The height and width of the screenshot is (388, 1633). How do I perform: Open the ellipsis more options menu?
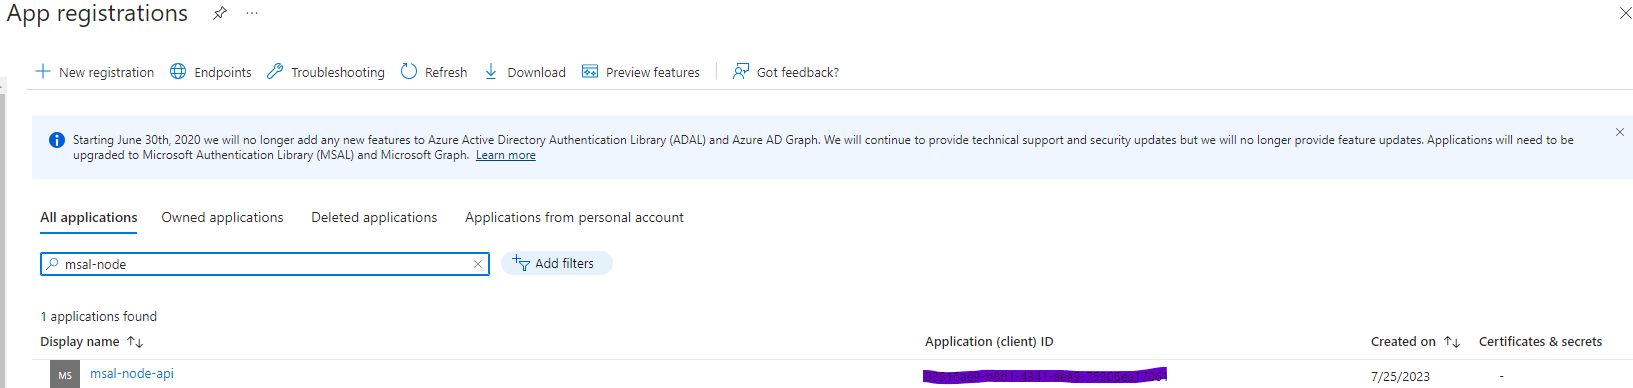coord(252,13)
